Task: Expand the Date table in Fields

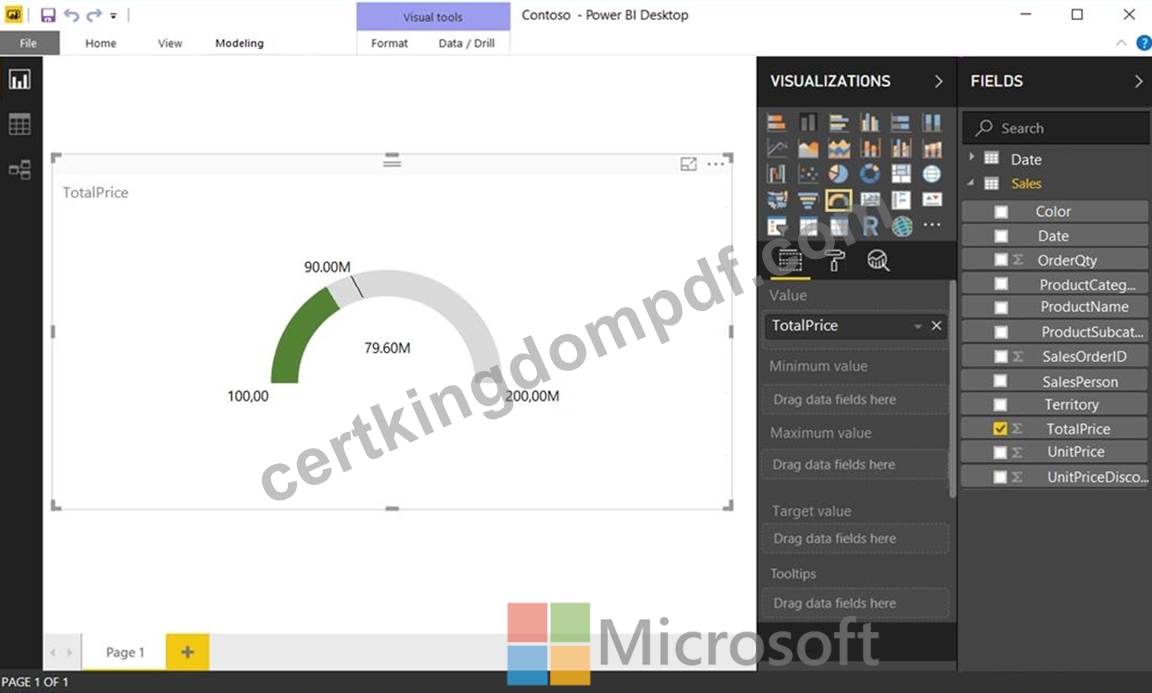Action: [972, 157]
